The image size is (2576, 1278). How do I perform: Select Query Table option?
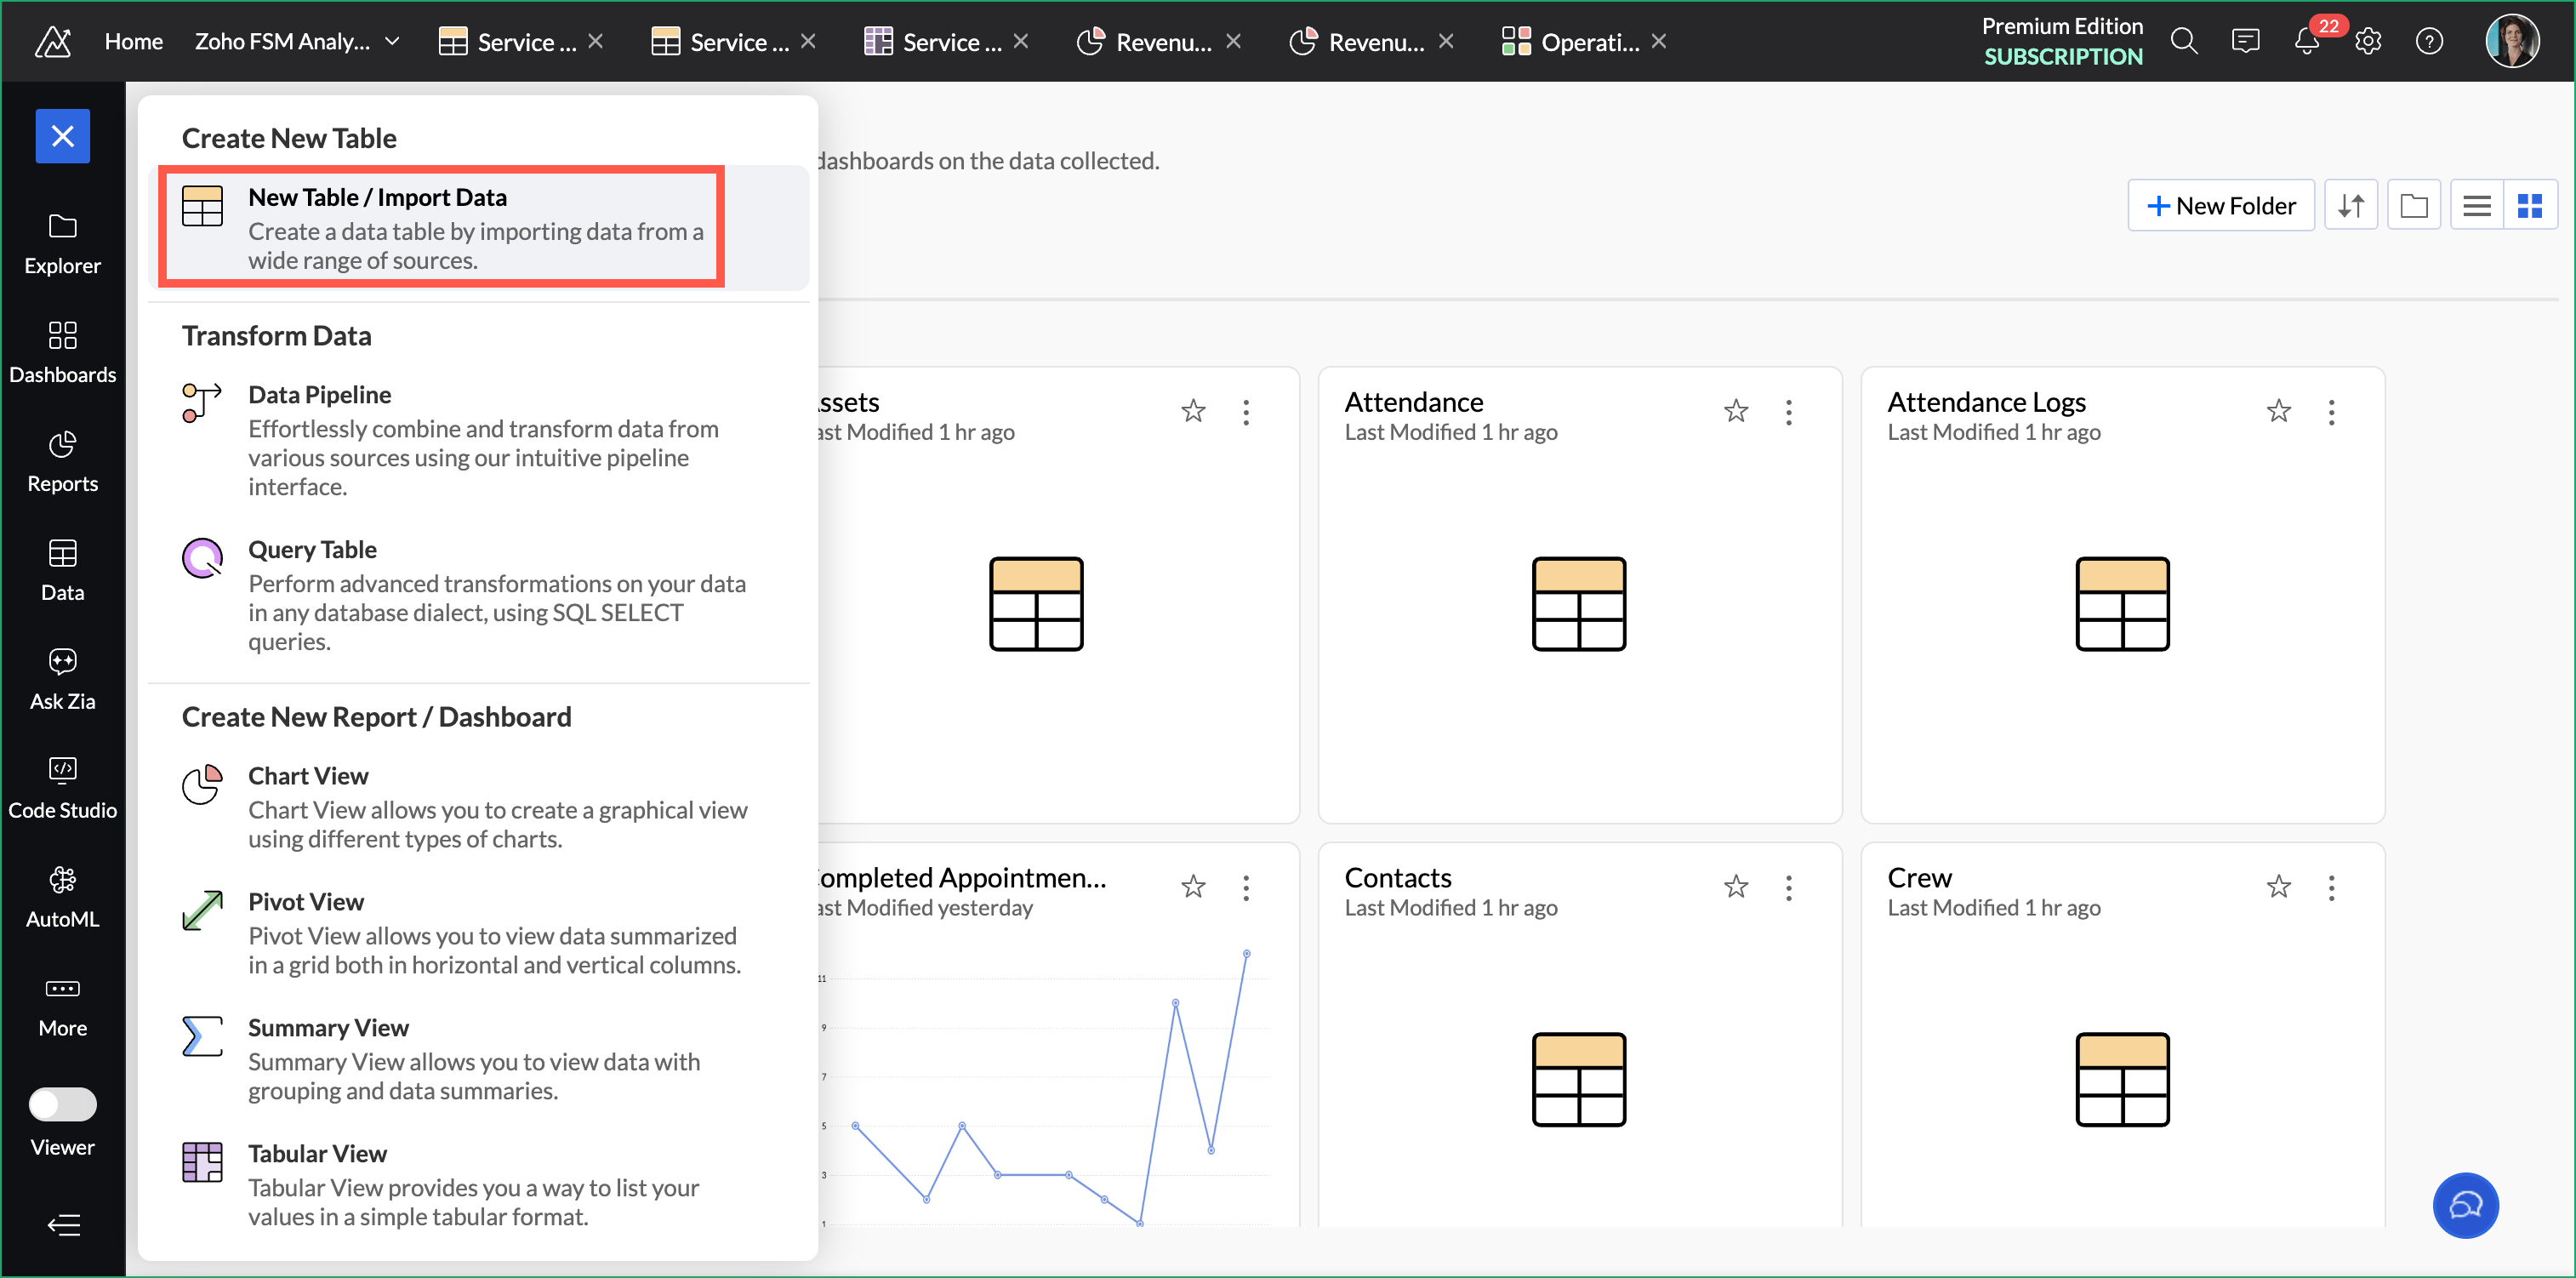tap(312, 550)
